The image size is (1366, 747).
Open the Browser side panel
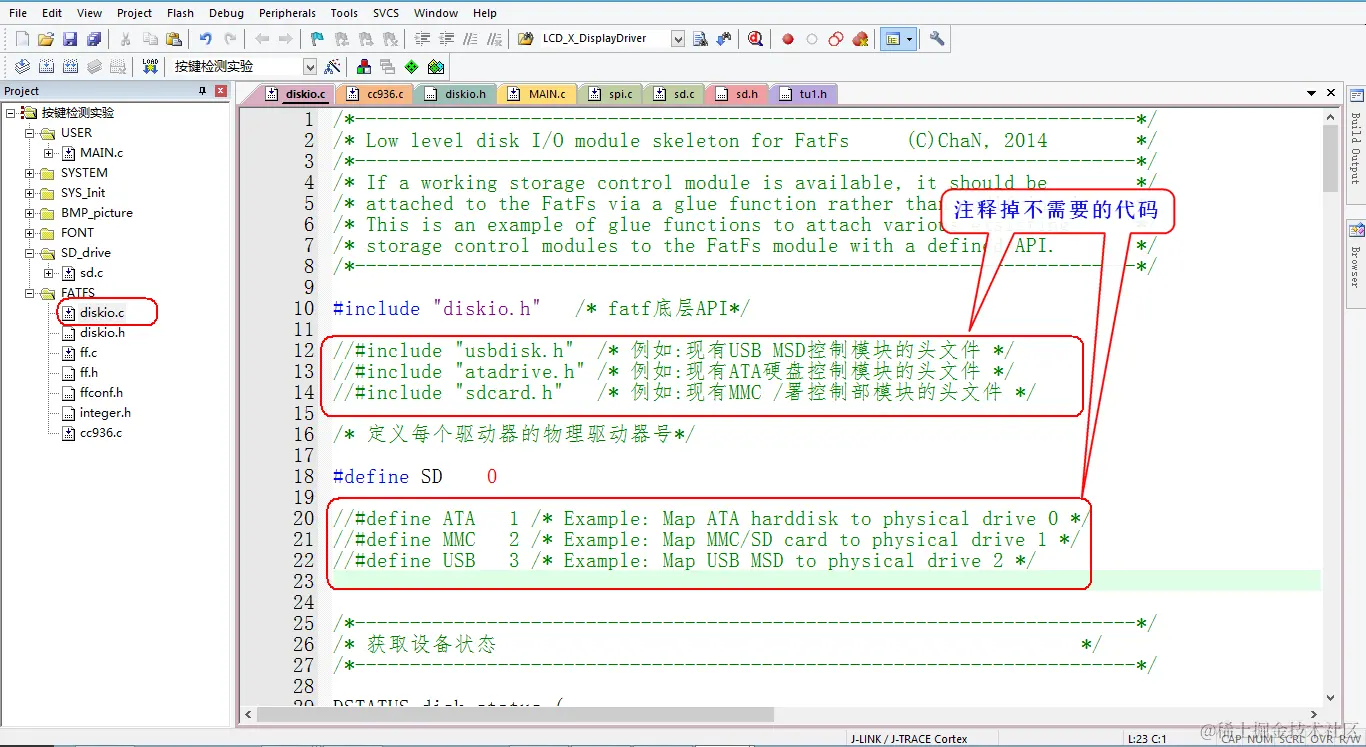[x=1355, y=262]
